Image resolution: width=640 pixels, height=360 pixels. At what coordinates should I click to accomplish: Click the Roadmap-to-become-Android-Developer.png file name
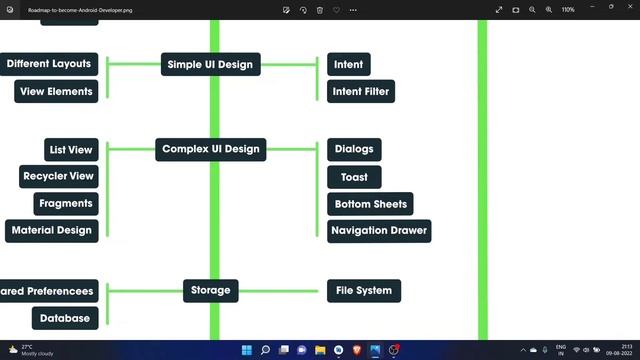(80, 10)
